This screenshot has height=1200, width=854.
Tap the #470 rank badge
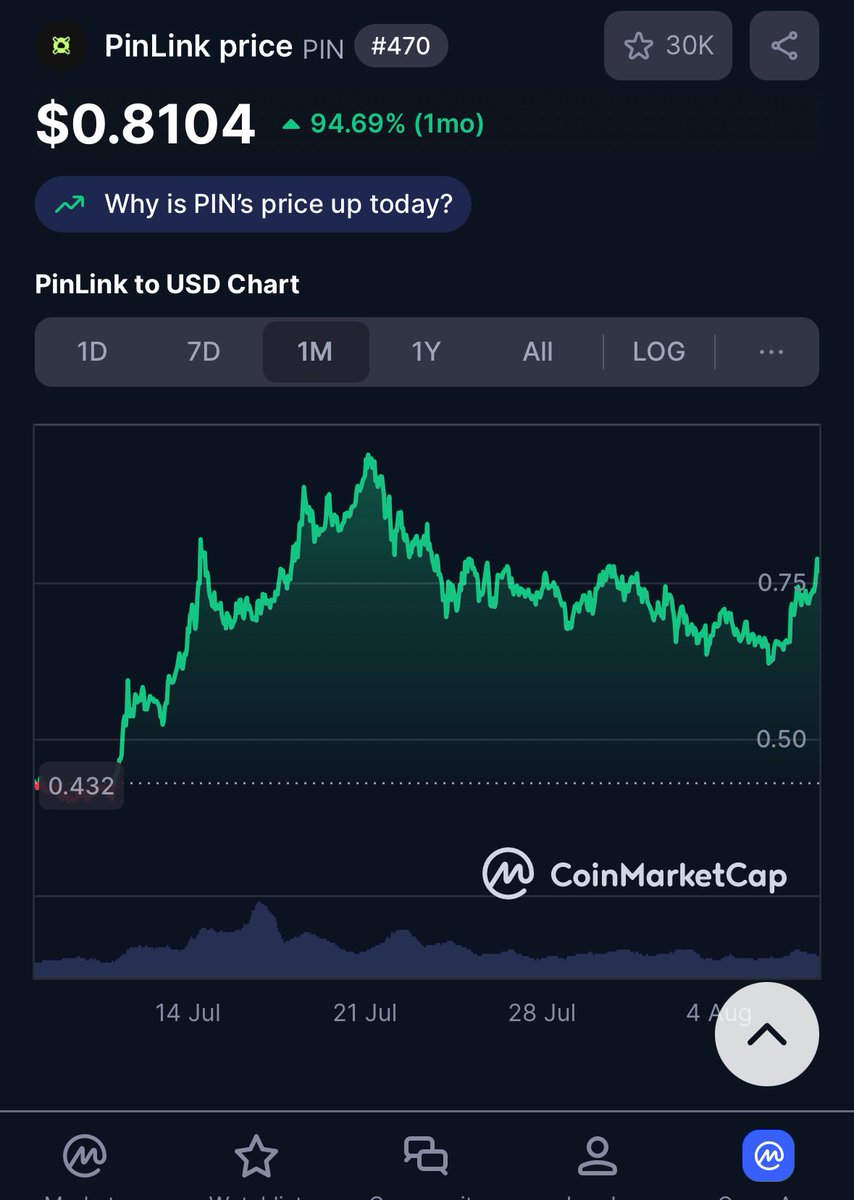click(x=401, y=45)
